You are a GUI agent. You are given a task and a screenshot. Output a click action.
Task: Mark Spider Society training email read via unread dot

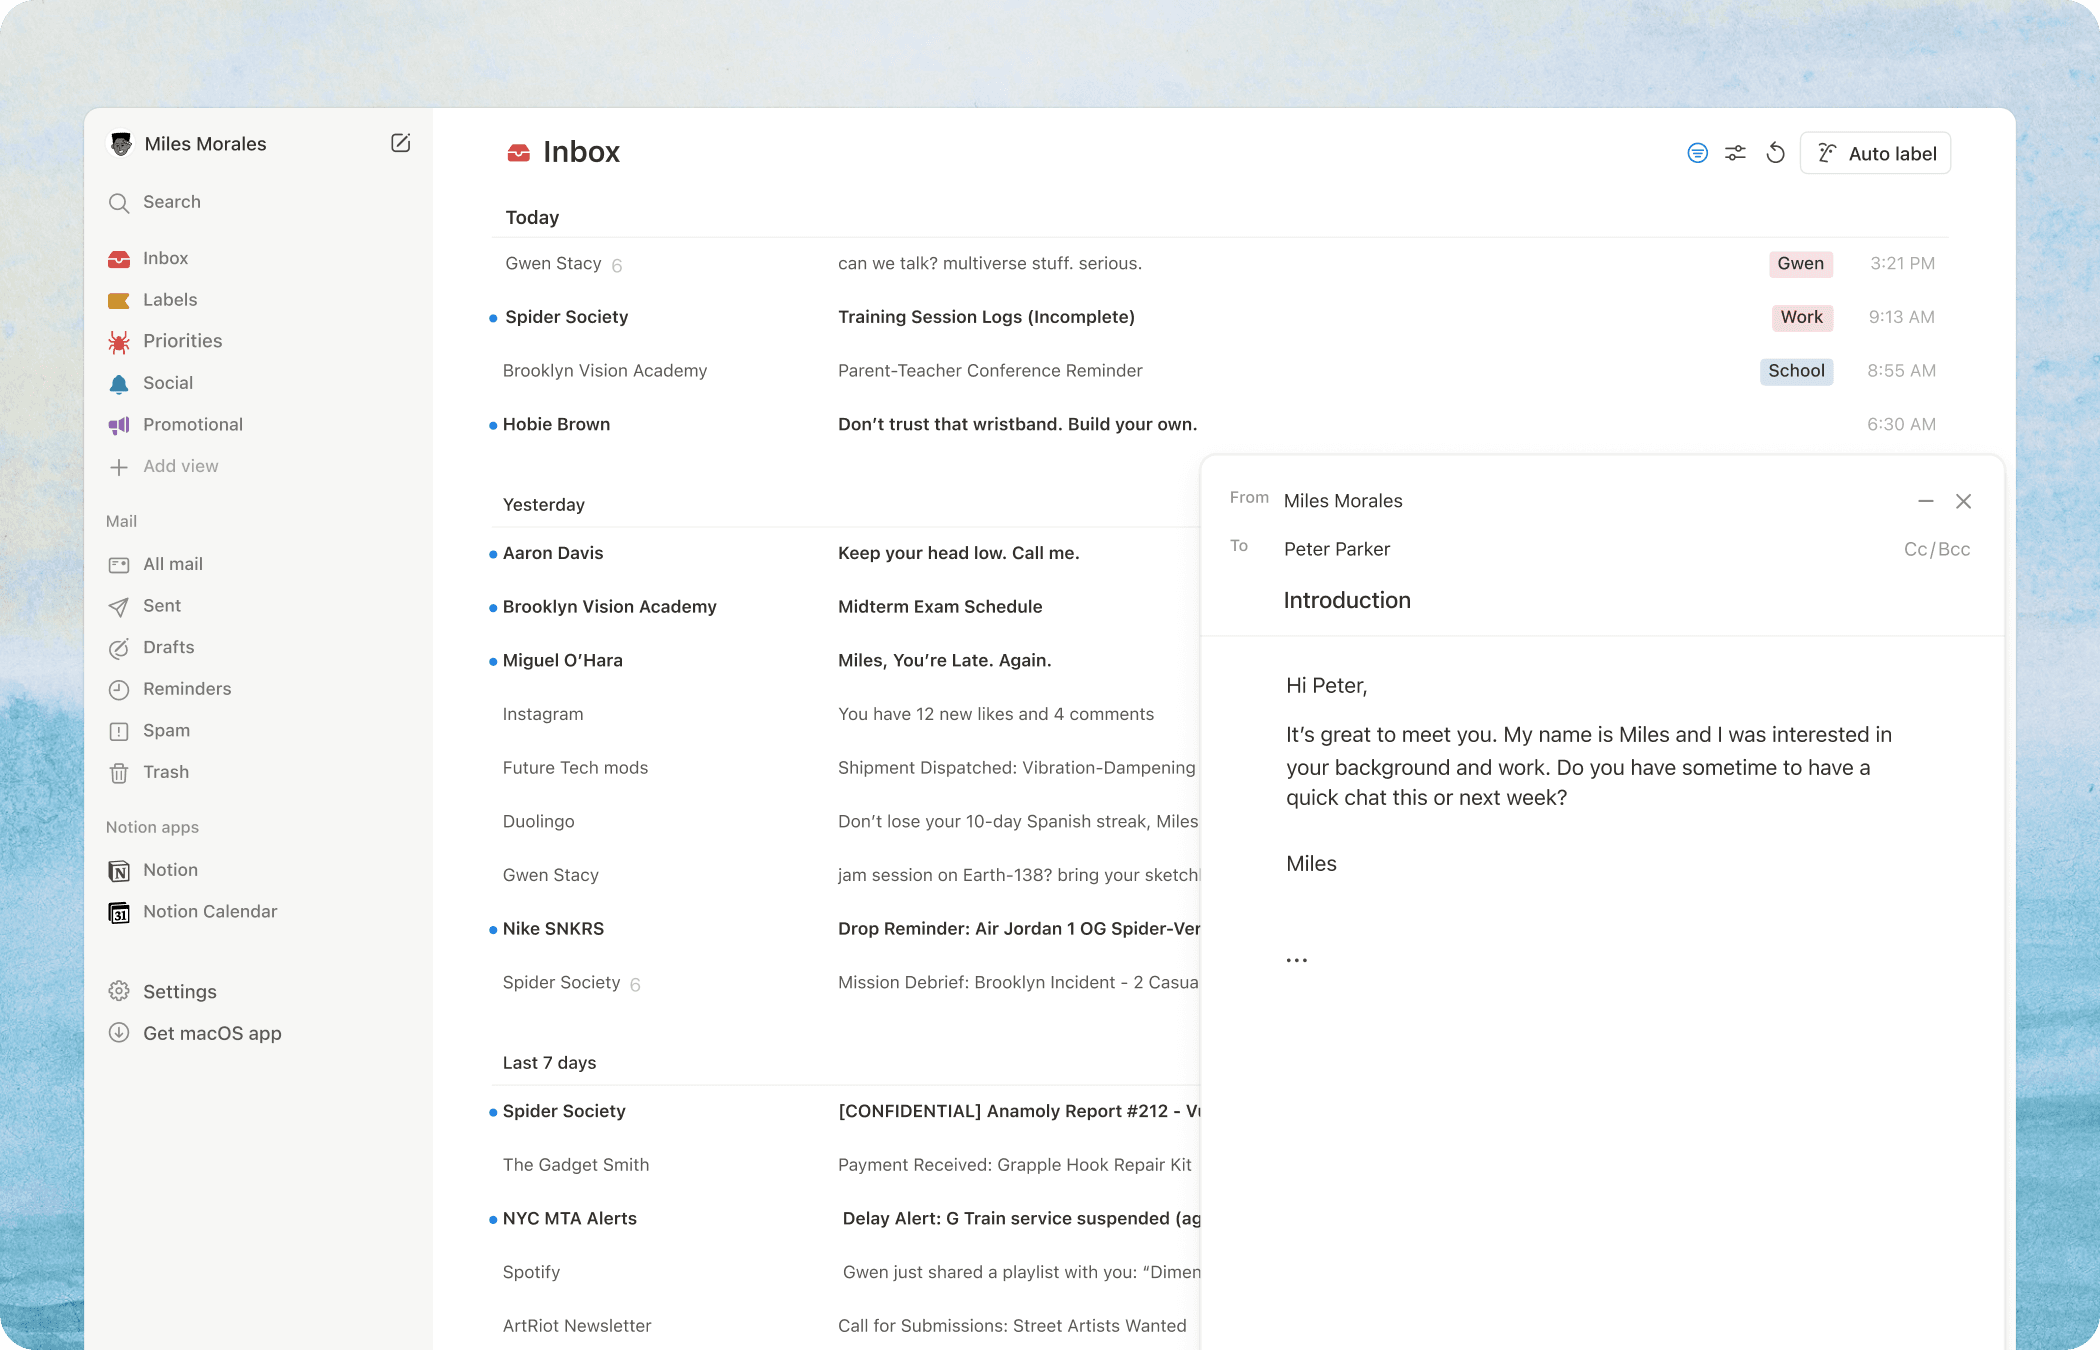click(x=491, y=317)
